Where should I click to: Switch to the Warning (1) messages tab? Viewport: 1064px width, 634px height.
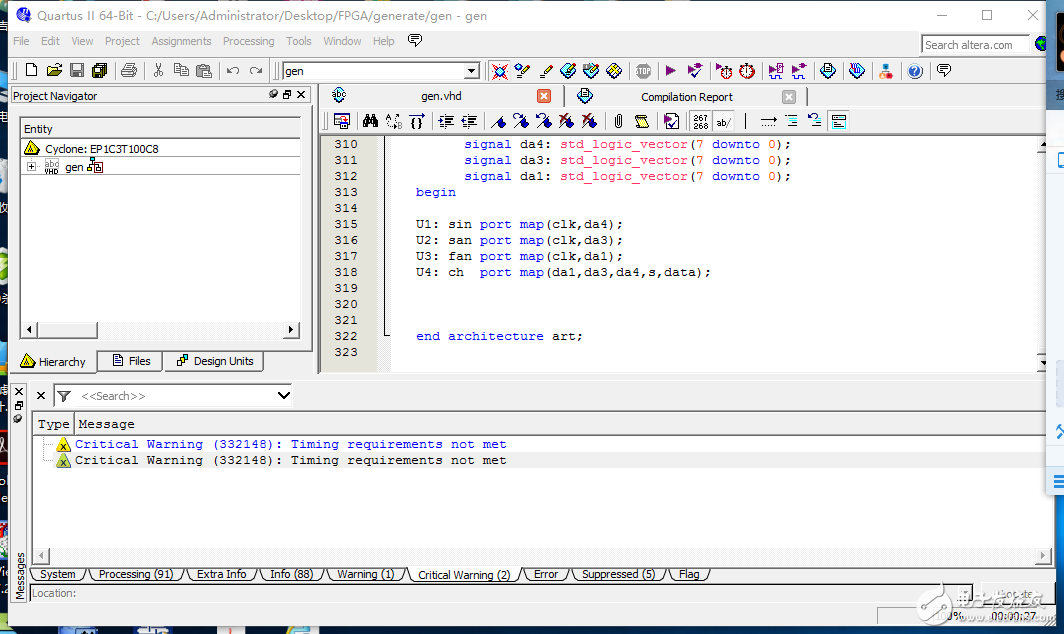coord(364,574)
